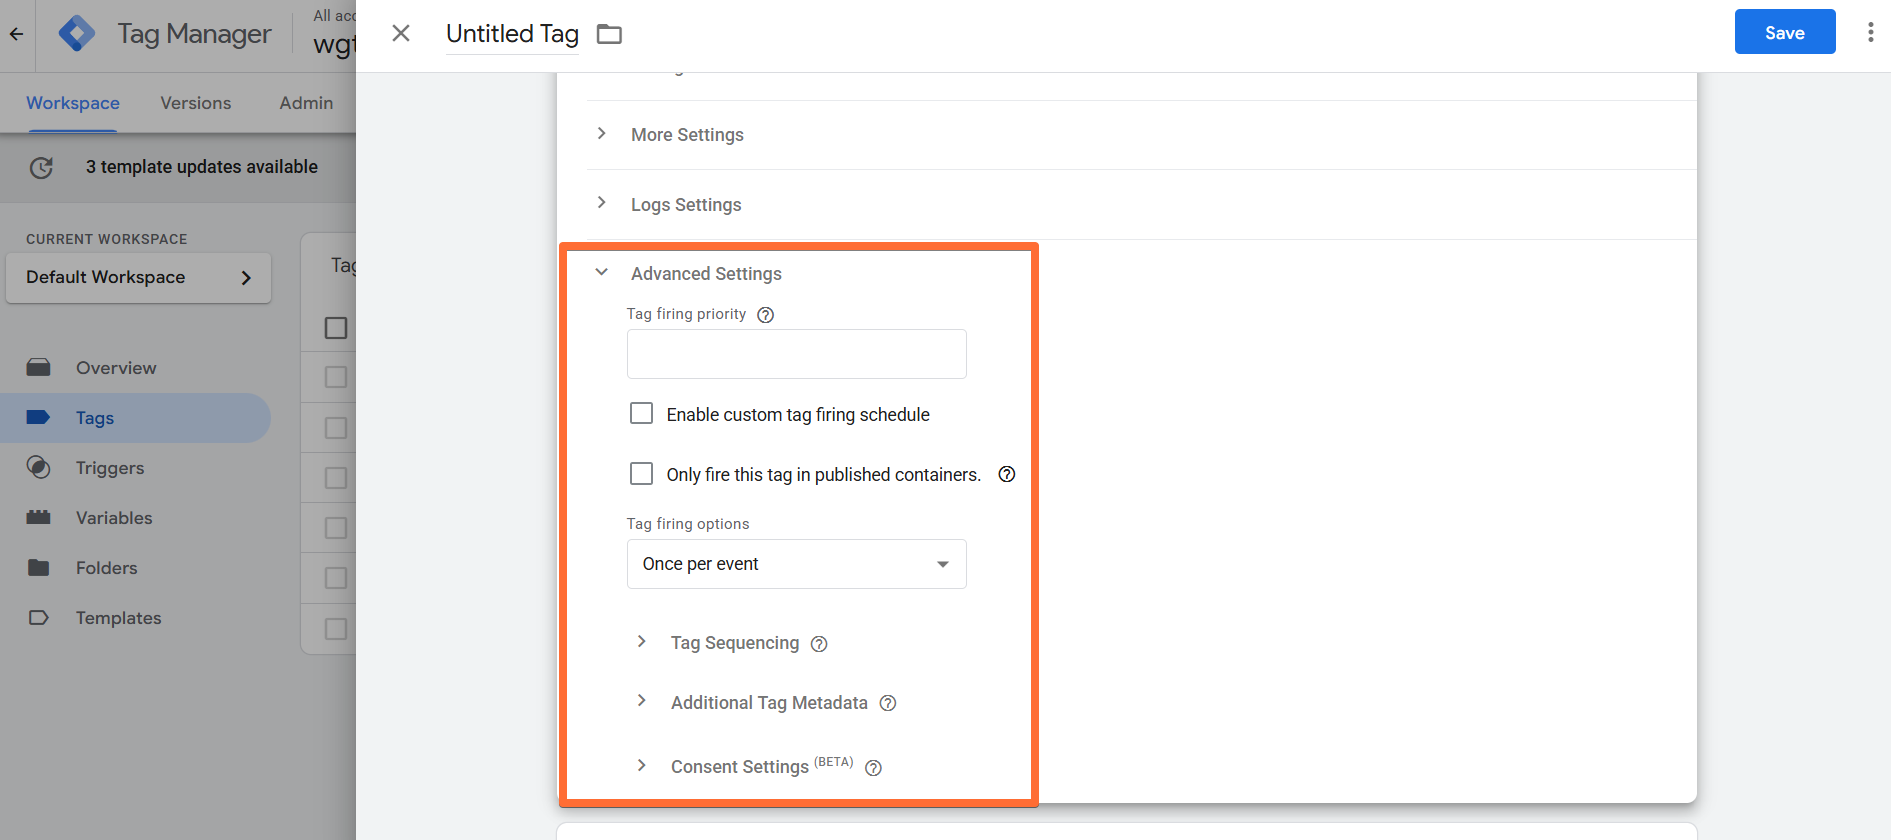The height and width of the screenshot is (840, 1891).
Task: Click the Triggers circle icon
Action: [x=39, y=468]
